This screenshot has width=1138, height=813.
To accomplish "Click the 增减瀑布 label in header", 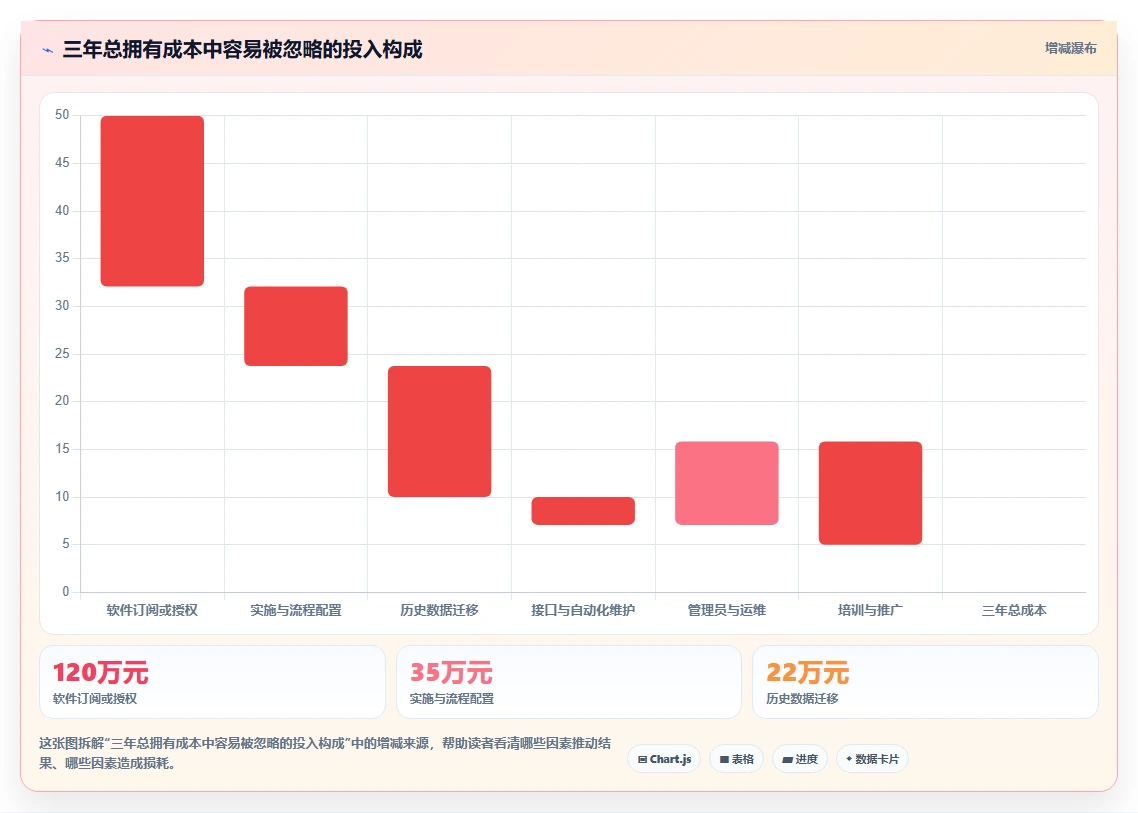I will pyautogui.click(x=1071, y=48).
